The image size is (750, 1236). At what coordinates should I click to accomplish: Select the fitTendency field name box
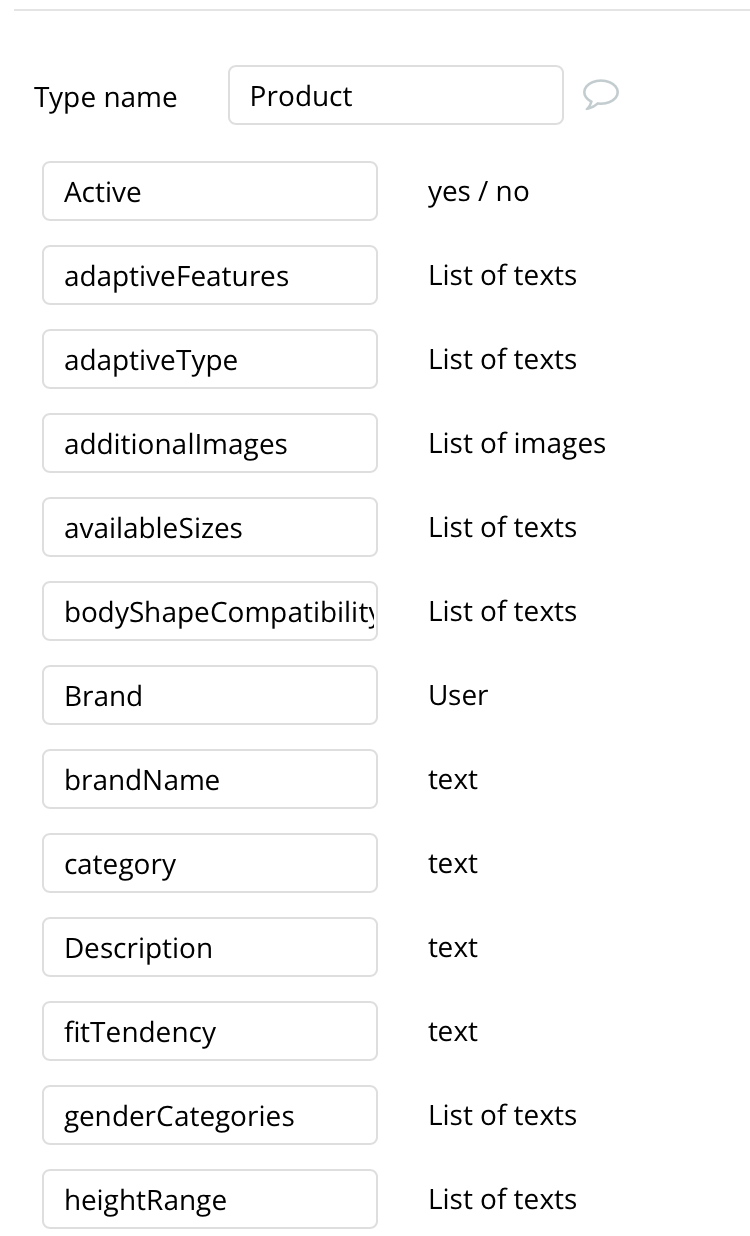click(210, 1031)
